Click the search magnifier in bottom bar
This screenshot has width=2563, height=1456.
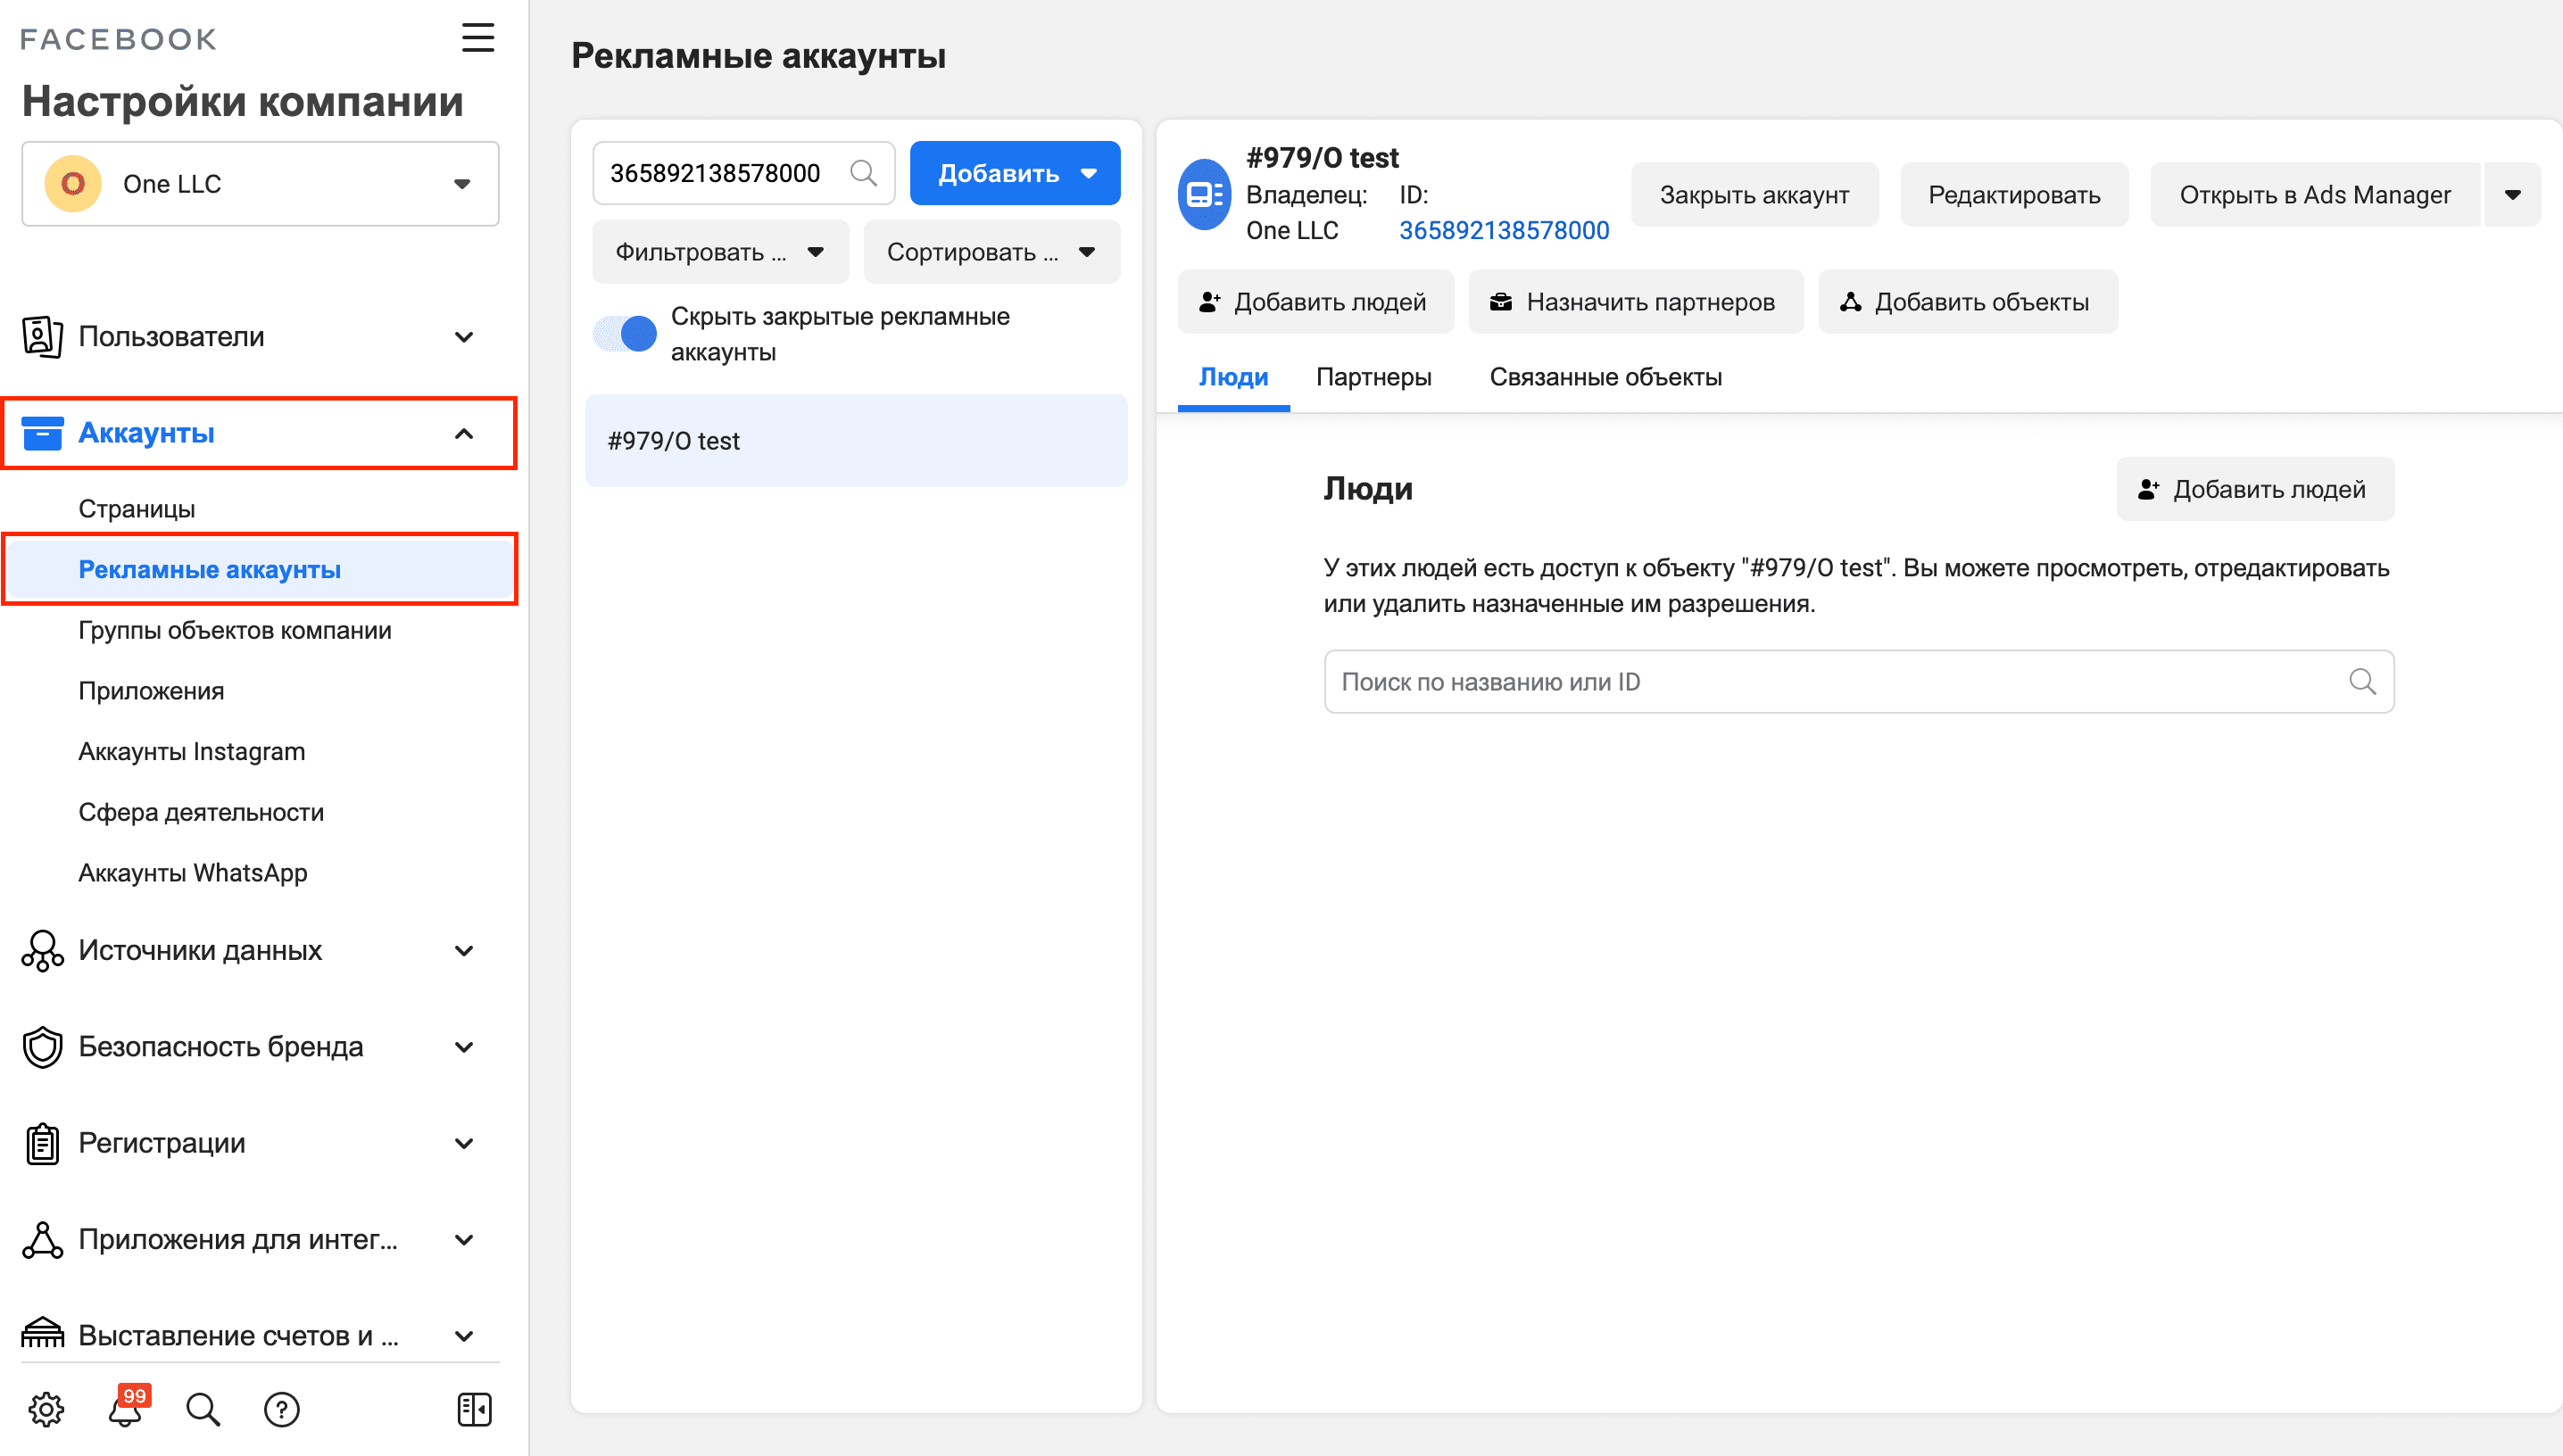(x=203, y=1409)
